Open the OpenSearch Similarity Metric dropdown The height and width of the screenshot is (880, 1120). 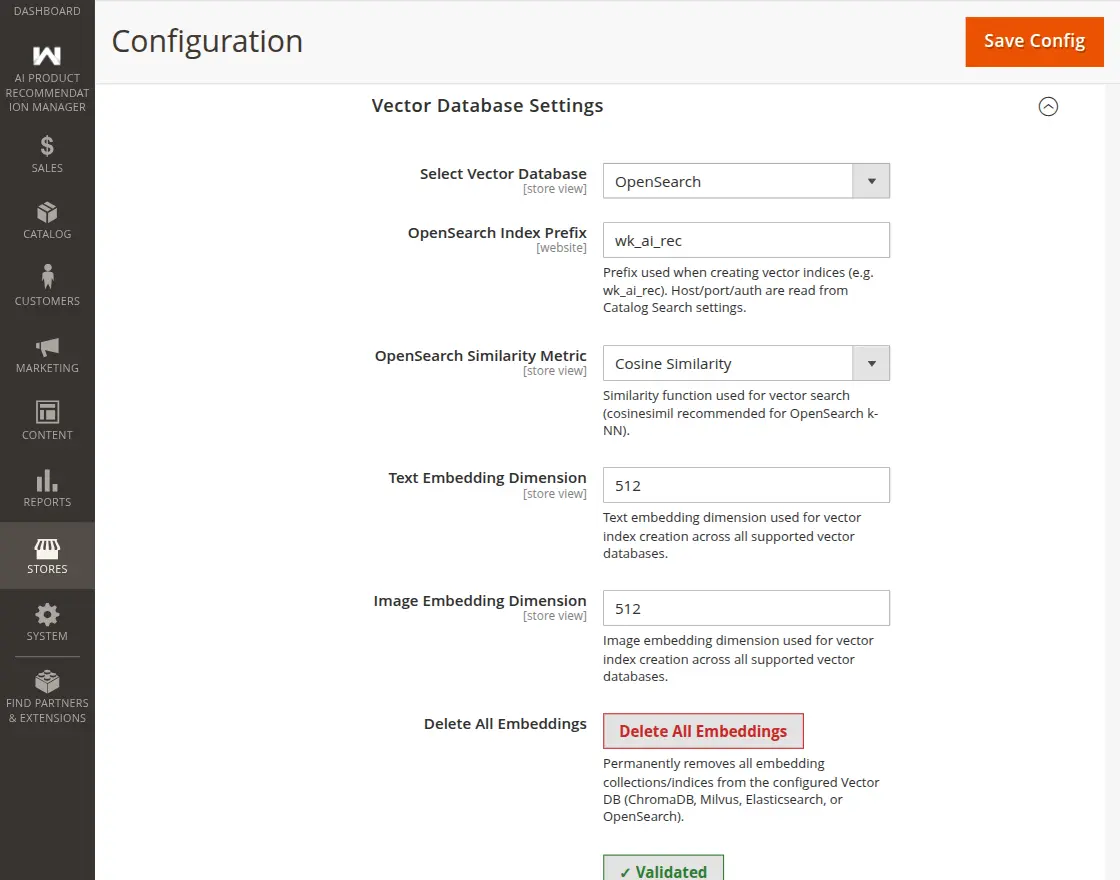click(746, 363)
